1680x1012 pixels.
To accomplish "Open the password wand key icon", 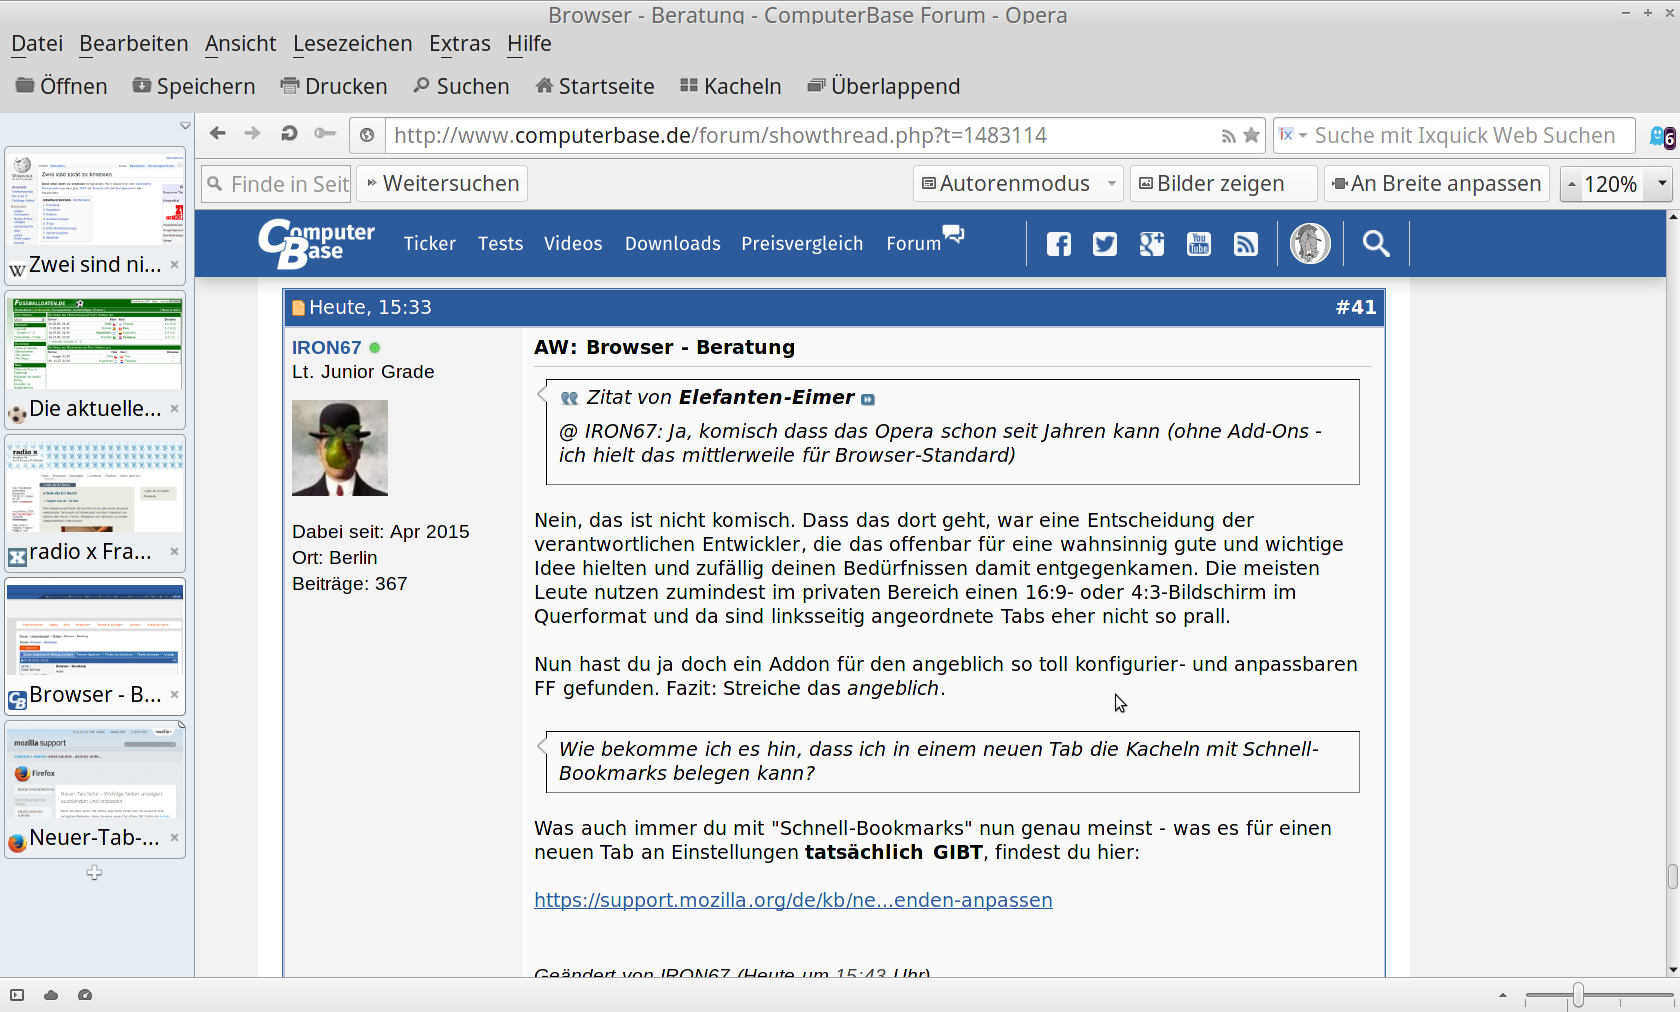I will [x=325, y=134].
